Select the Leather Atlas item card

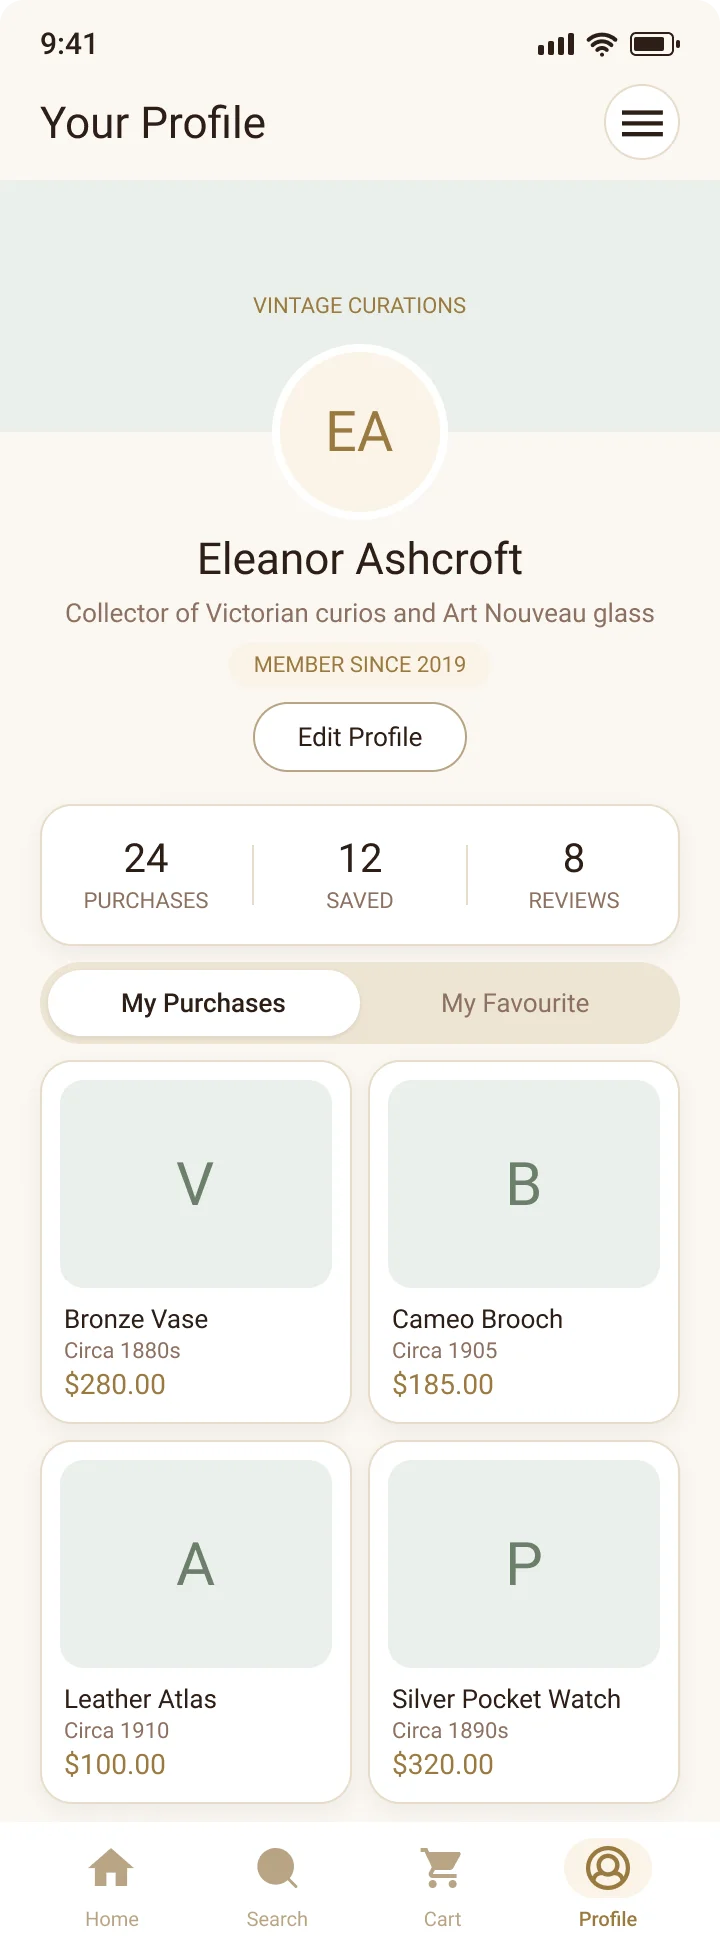click(196, 1622)
